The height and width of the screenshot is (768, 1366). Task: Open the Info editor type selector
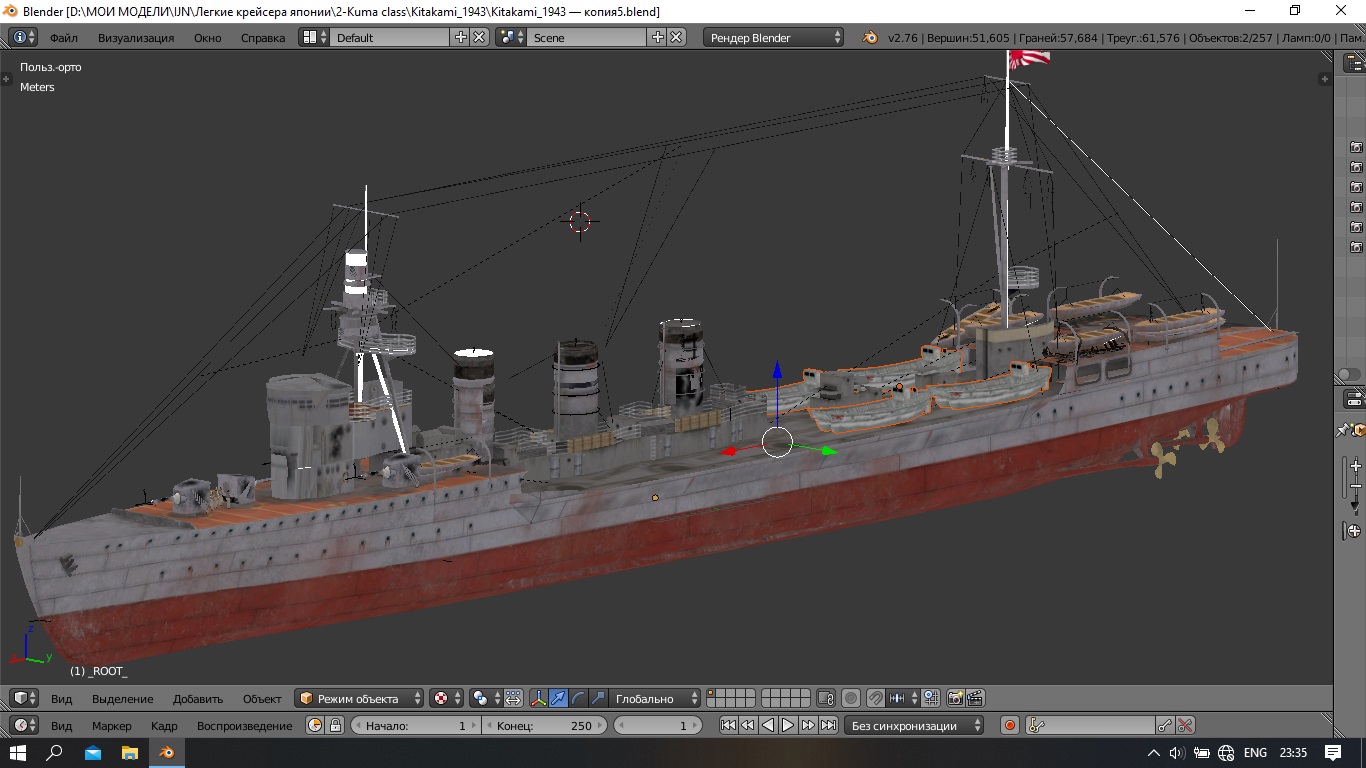point(23,37)
